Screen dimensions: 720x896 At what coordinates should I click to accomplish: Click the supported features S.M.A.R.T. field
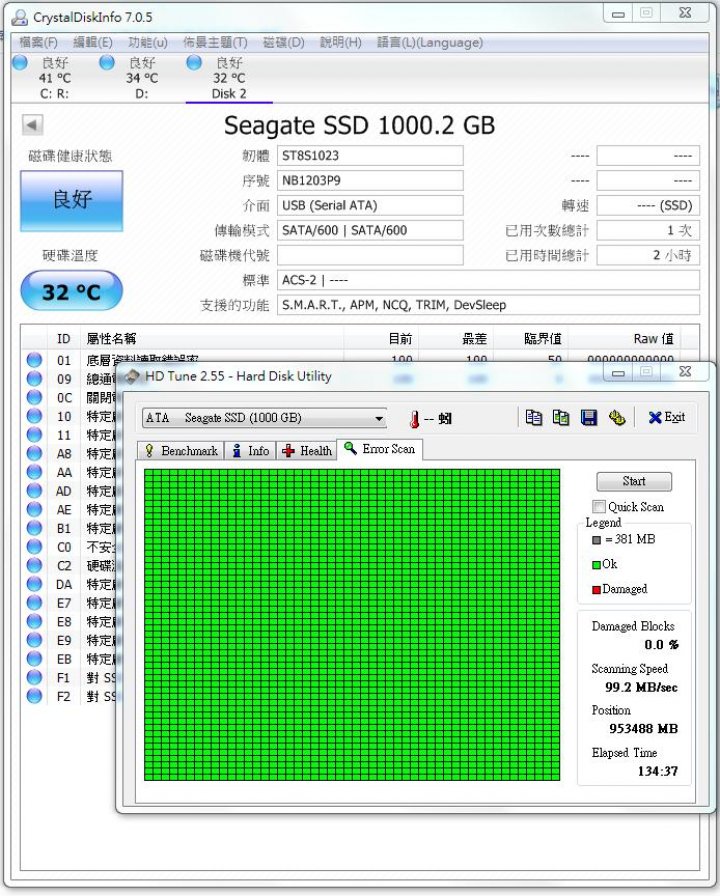[489, 305]
